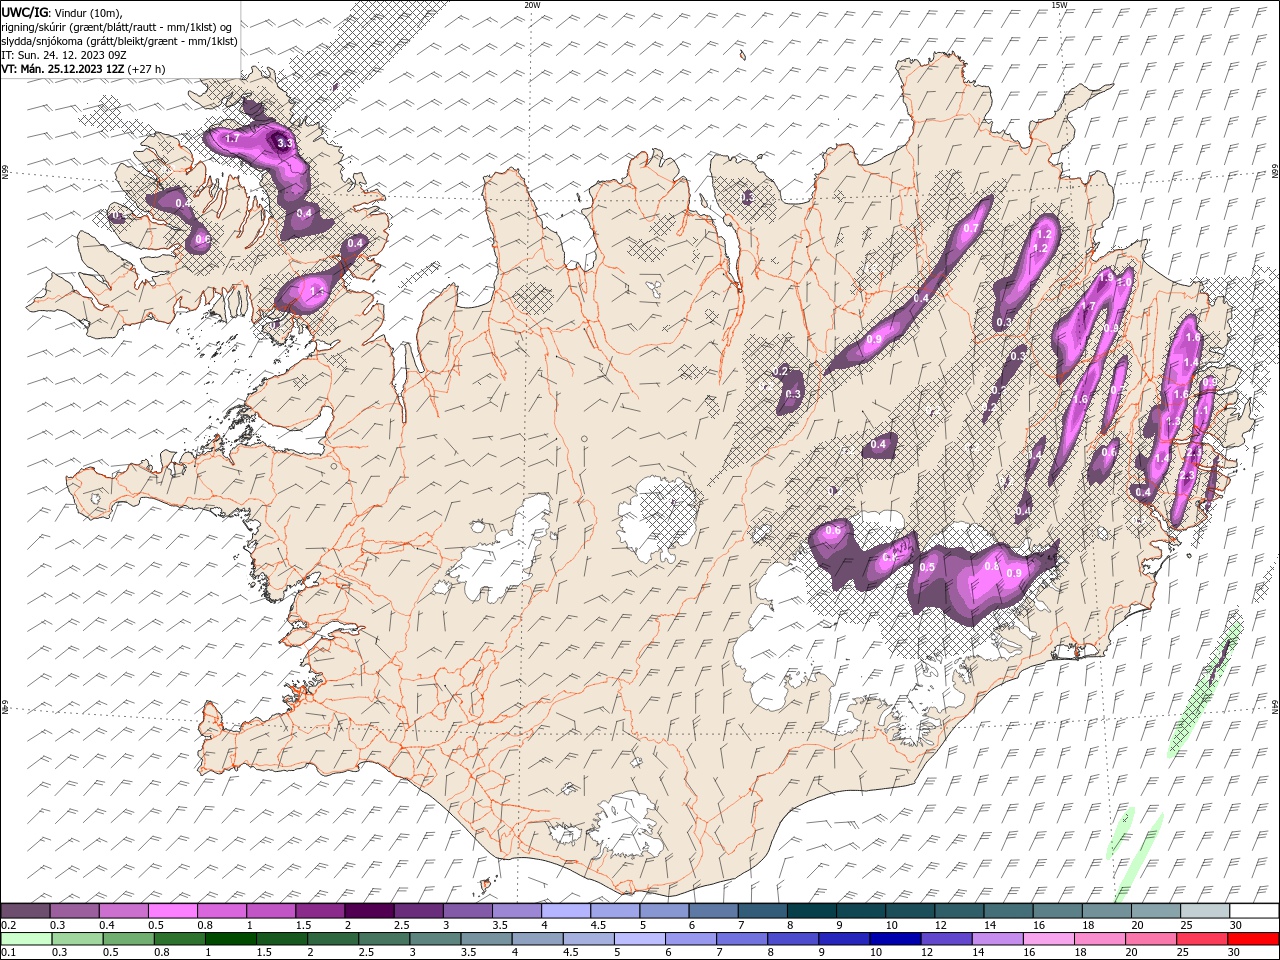Click the '3.3' precipitation value in the Westfjords
Image resolution: width=1280 pixels, height=960 pixels.
[285, 143]
